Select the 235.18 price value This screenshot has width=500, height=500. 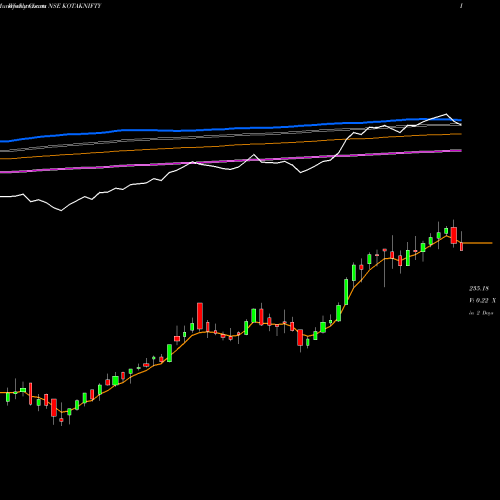point(479,288)
